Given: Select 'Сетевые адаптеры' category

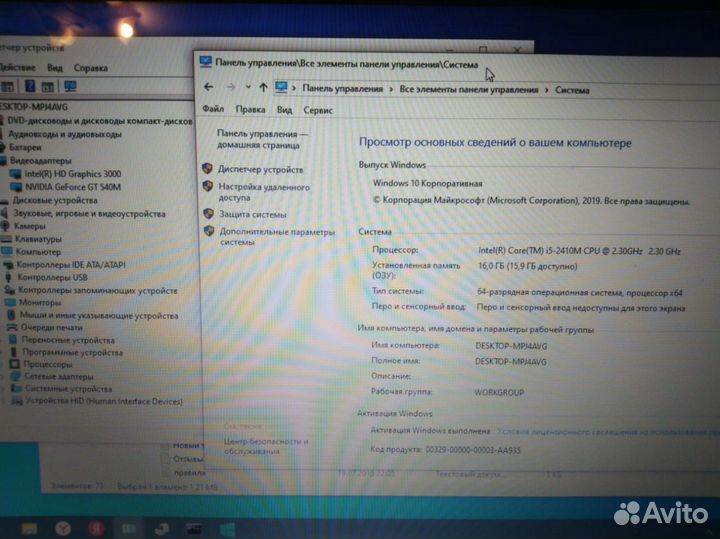Looking at the screenshot, I should (59, 376).
